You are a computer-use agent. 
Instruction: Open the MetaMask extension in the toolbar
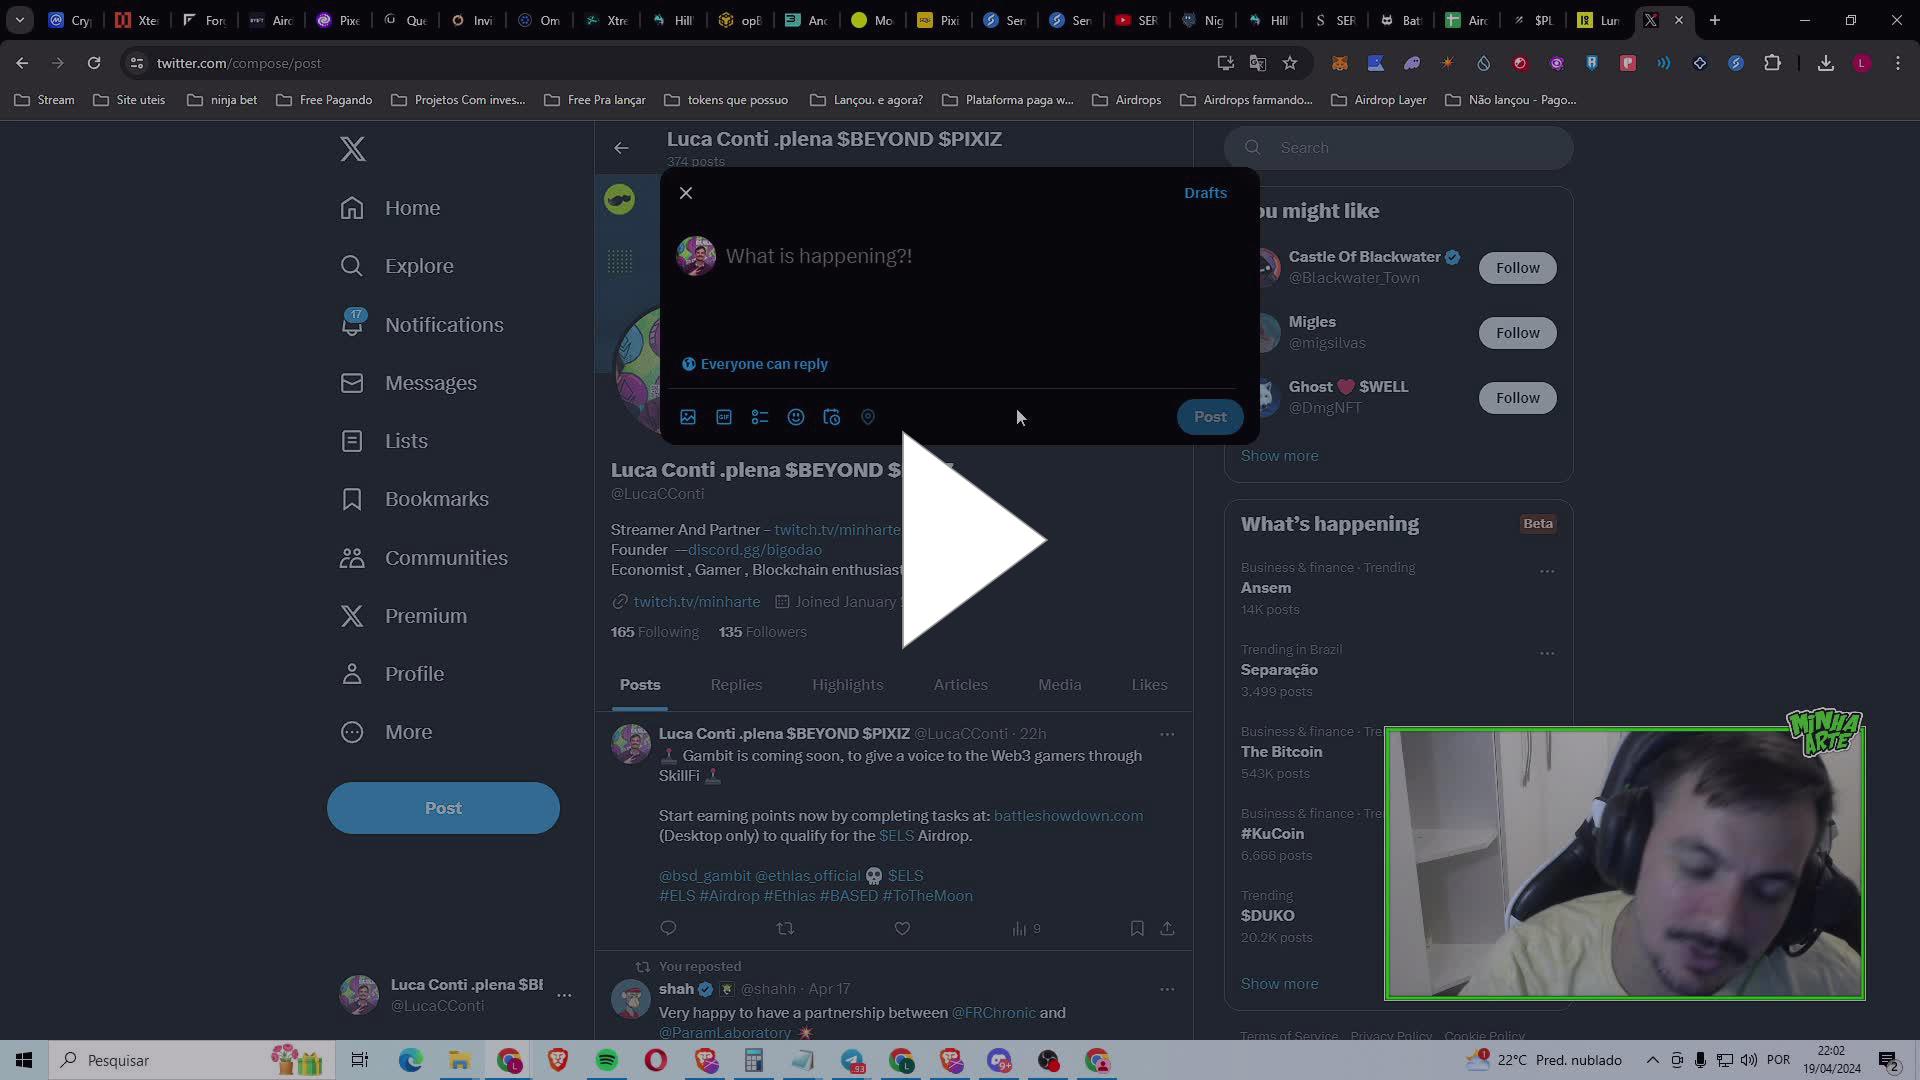pyautogui.click(x=1338, y=62)
